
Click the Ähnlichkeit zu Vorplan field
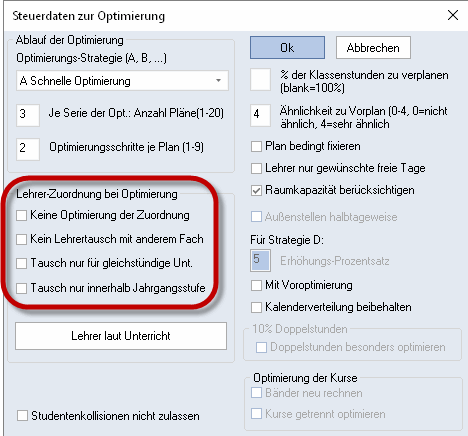pos(260,115)
